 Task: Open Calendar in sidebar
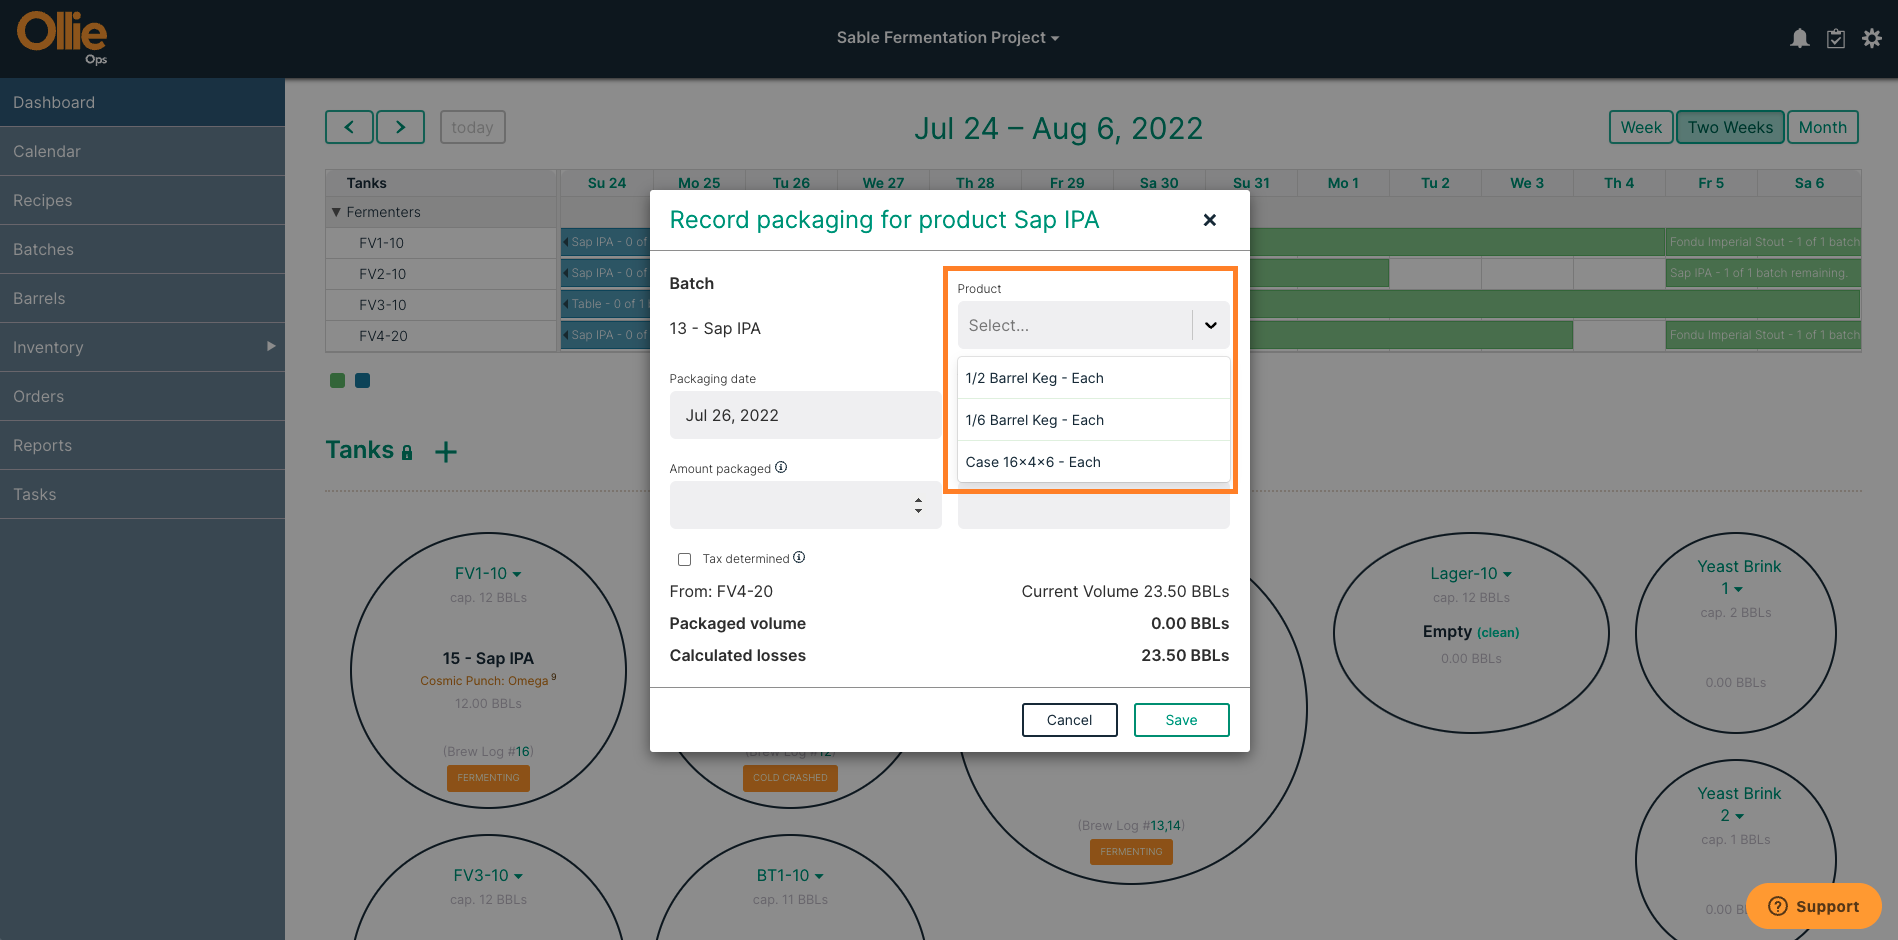tap(142, 151)
